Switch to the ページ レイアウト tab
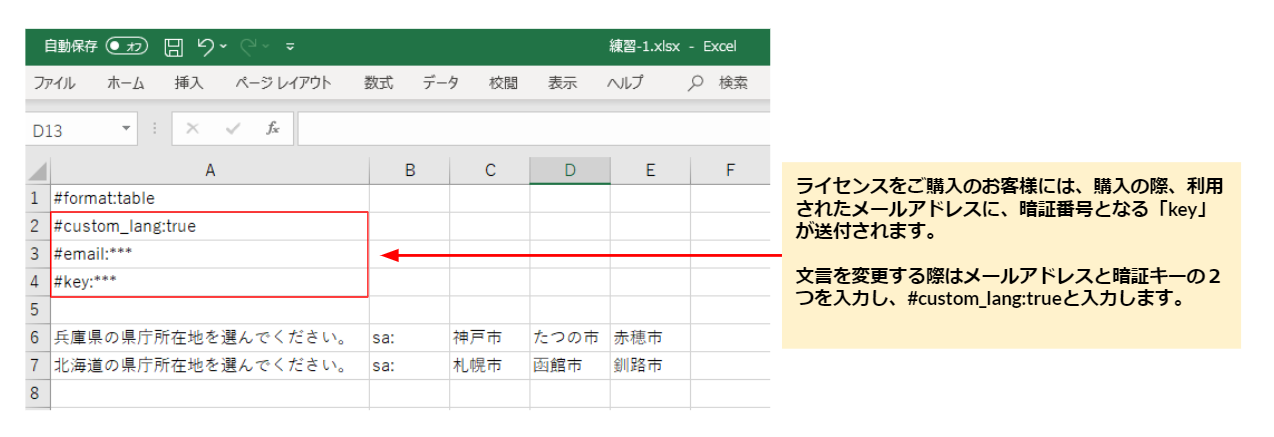This screenshot has width=1274, height=437. coord(283,83)
